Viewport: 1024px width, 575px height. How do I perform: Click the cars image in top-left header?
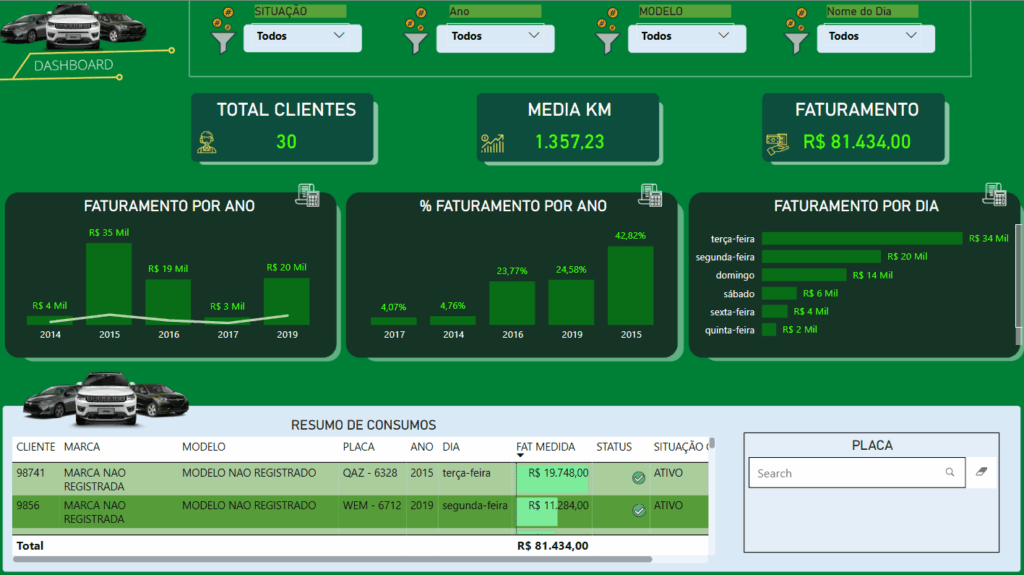(73, 27)
